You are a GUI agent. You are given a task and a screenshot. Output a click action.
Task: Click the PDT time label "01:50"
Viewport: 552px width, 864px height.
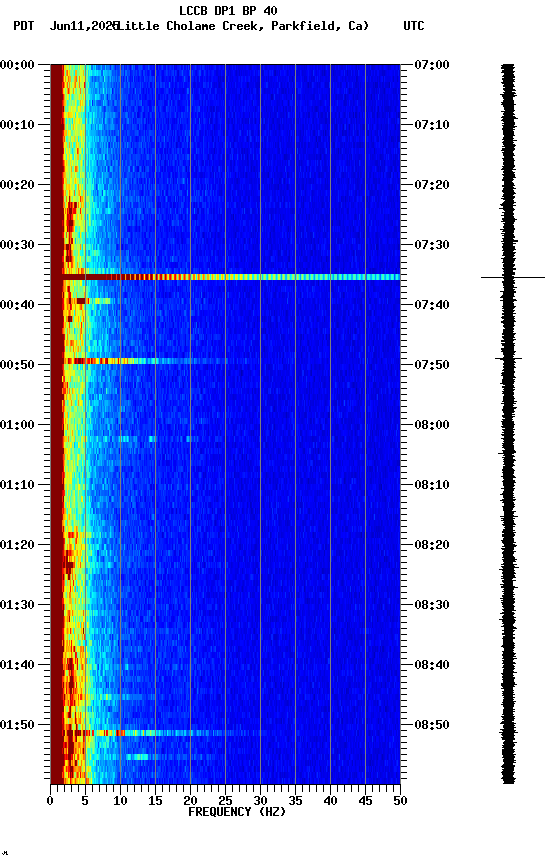(18, 725)
